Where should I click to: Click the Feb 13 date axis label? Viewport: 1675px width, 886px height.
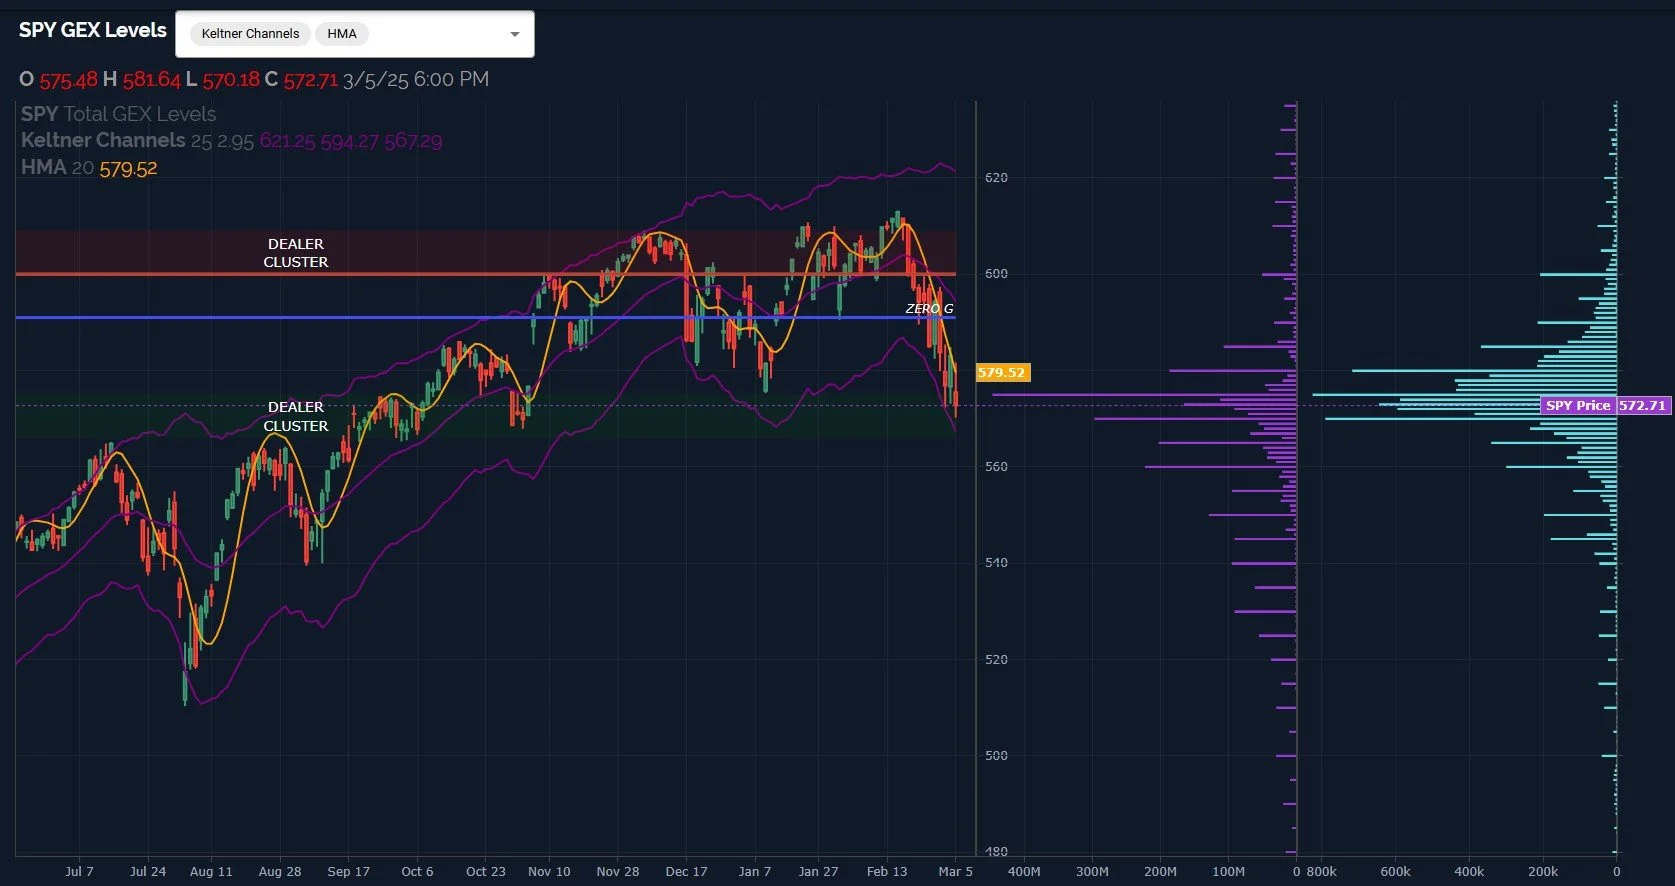pos(887,871)
